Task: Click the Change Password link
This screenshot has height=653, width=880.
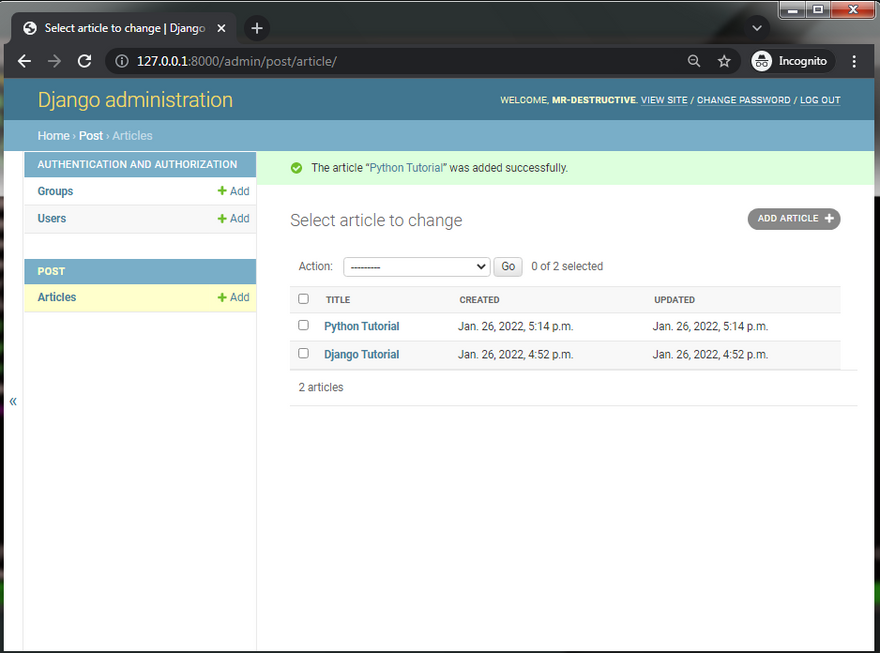Action: point(744,100)
